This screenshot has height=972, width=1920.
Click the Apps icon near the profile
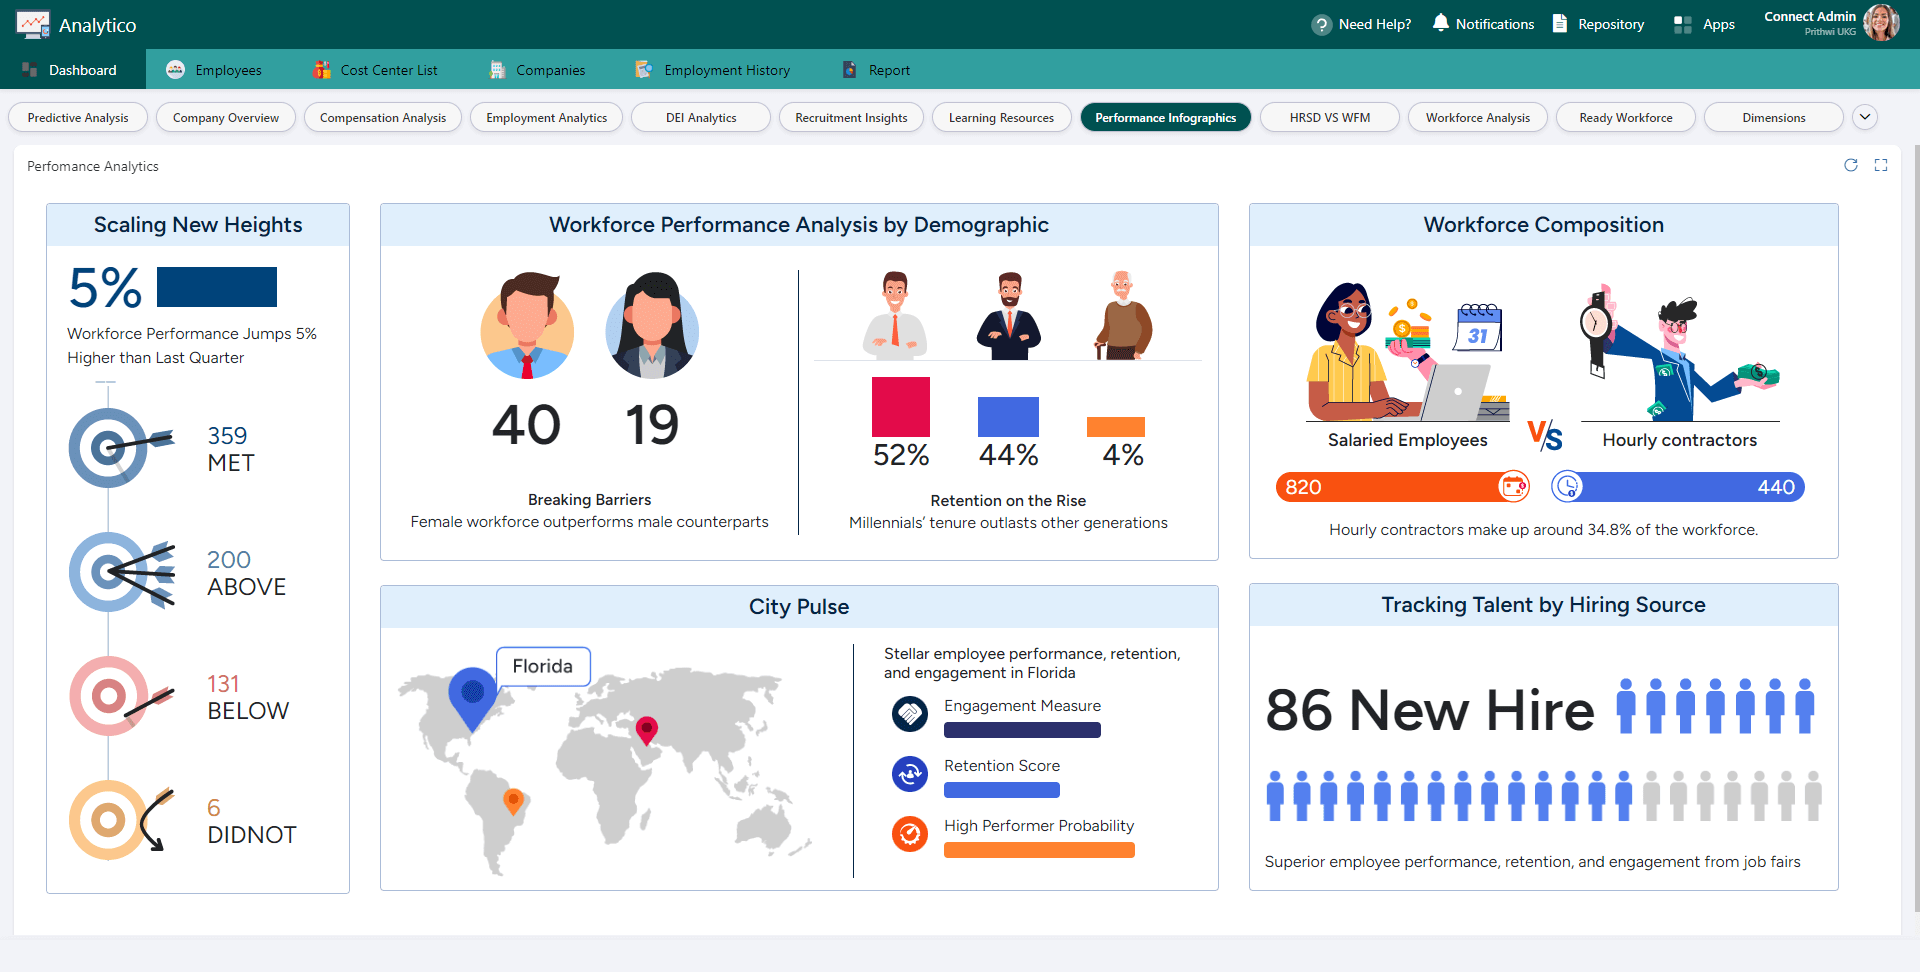point(1680,23)
